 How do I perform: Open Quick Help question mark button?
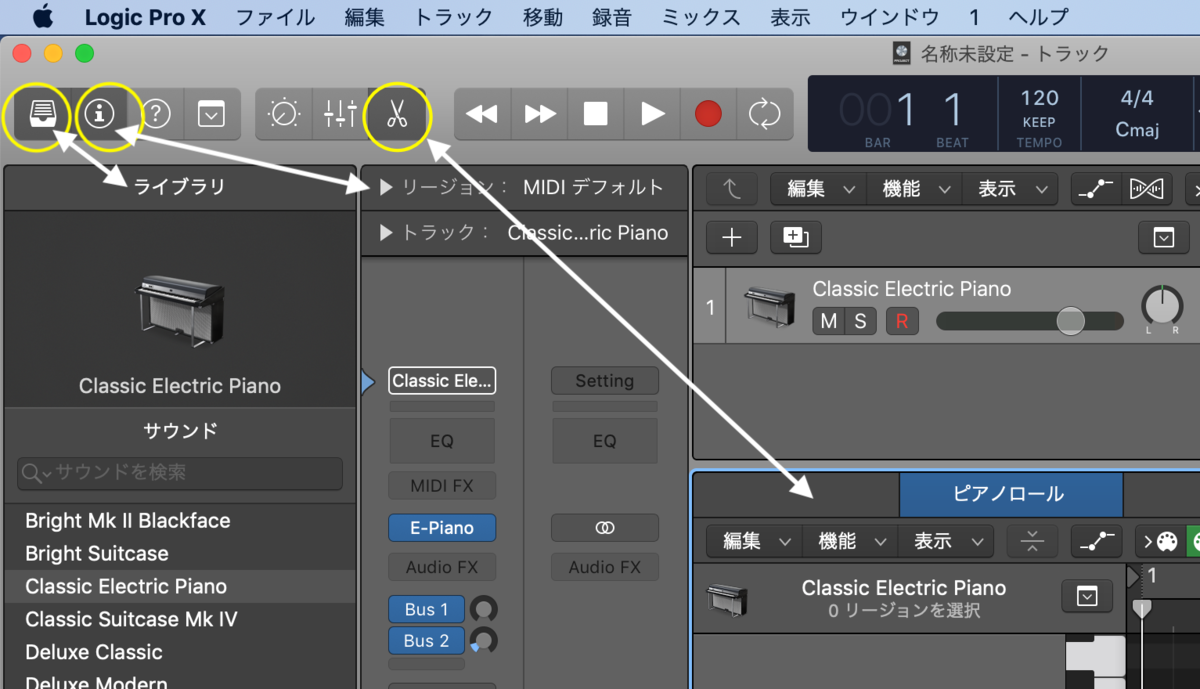[156, 113]
